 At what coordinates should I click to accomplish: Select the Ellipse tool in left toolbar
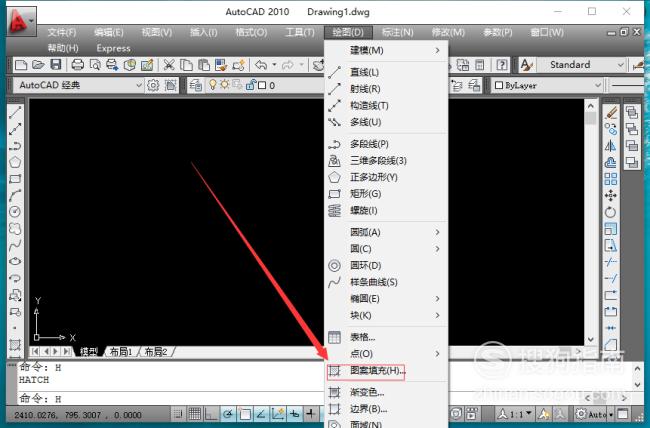pos(15,261)
